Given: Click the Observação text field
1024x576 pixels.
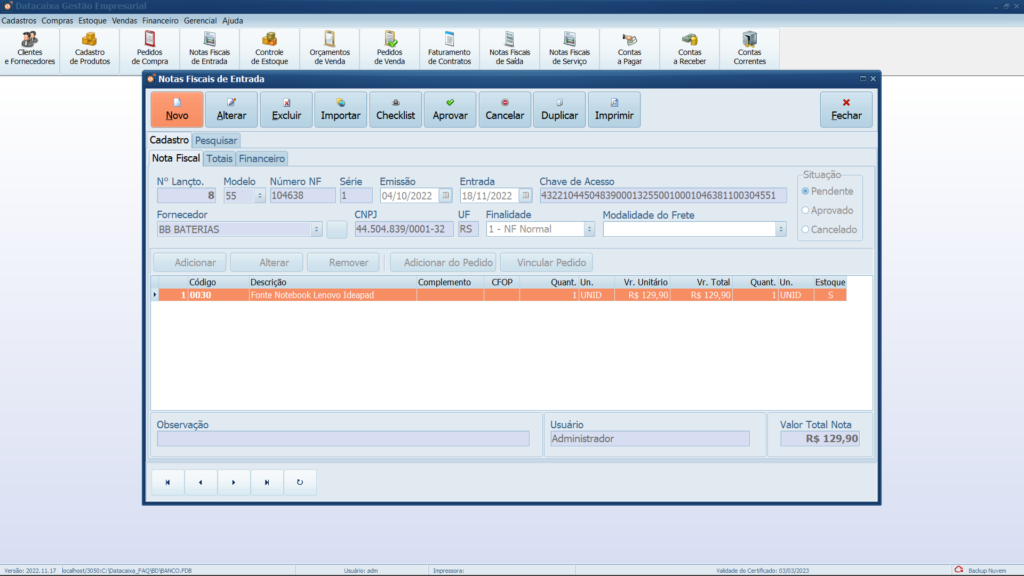Looking at the screenshot, I should (x=343, y=438).
